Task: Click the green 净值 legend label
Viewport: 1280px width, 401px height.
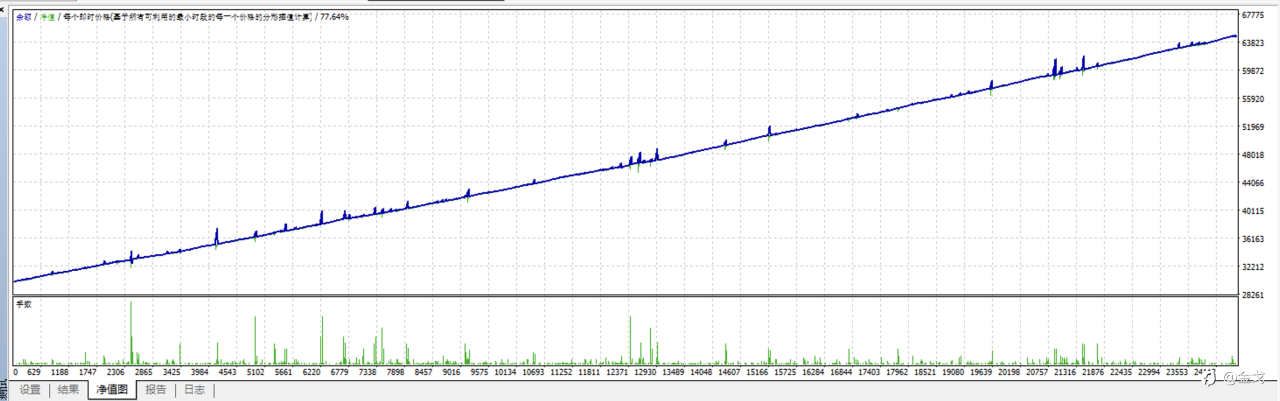Action: (47, 17)
